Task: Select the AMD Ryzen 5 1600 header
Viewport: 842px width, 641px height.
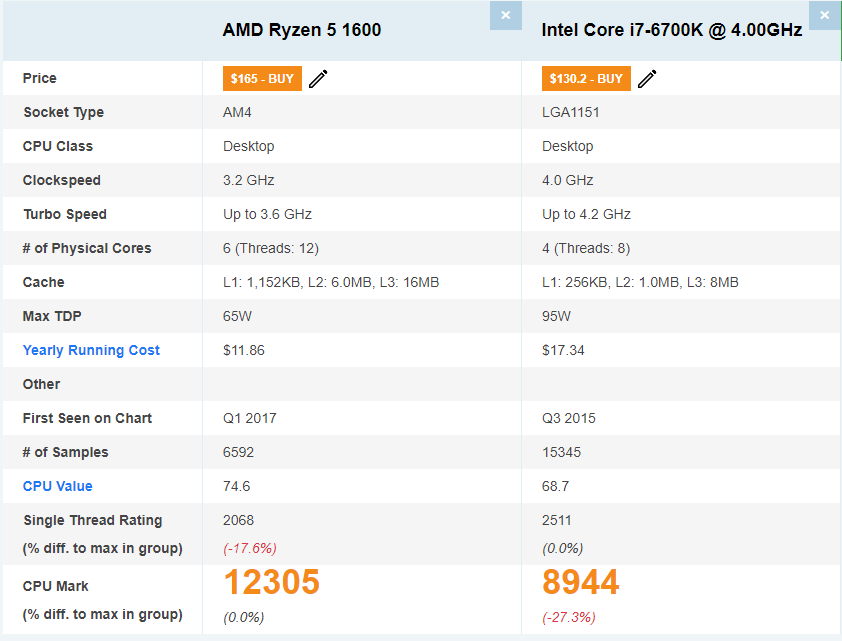Action: [302, 30]
